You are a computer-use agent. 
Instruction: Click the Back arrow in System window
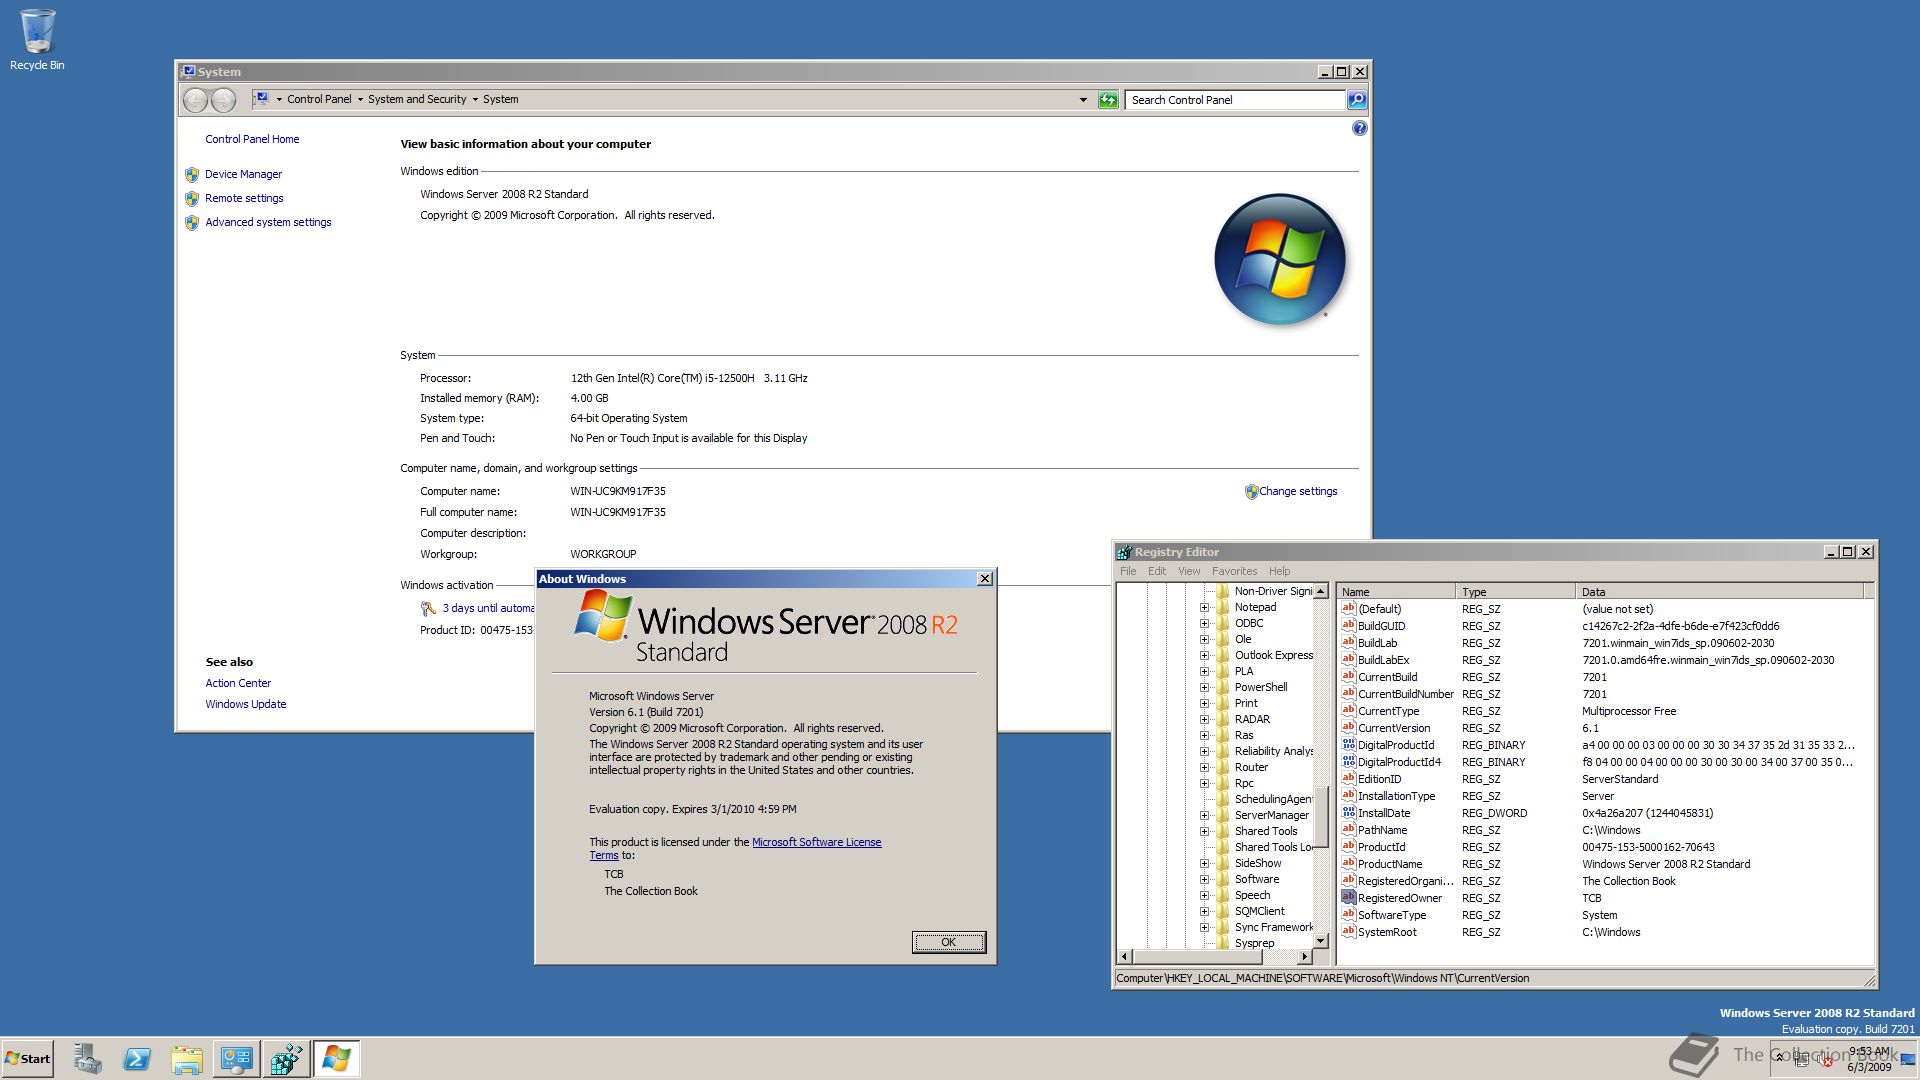196,100
